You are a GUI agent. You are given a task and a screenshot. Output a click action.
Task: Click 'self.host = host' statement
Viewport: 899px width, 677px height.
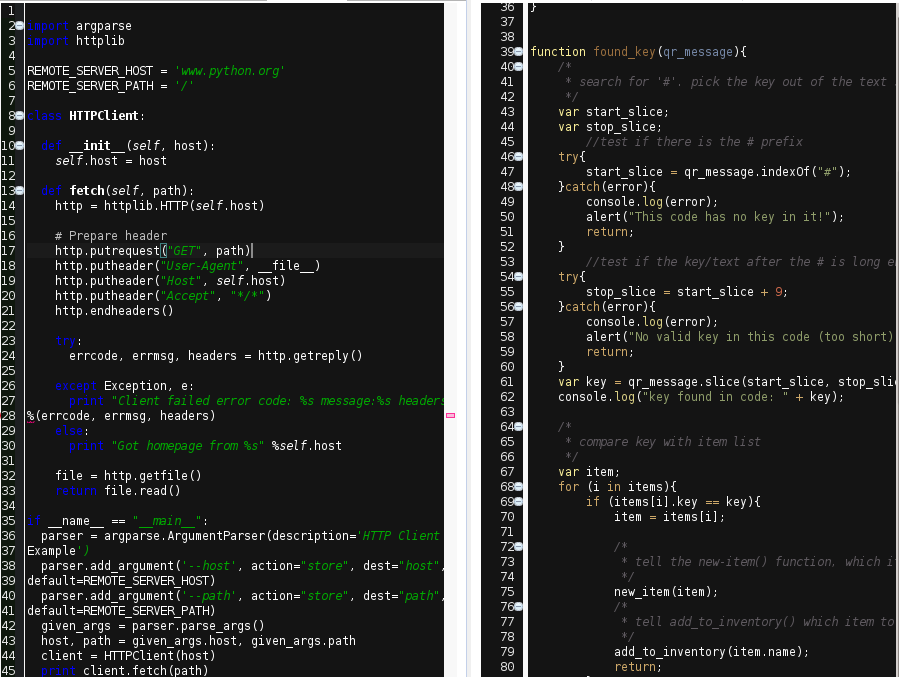(x=111, y=161)
